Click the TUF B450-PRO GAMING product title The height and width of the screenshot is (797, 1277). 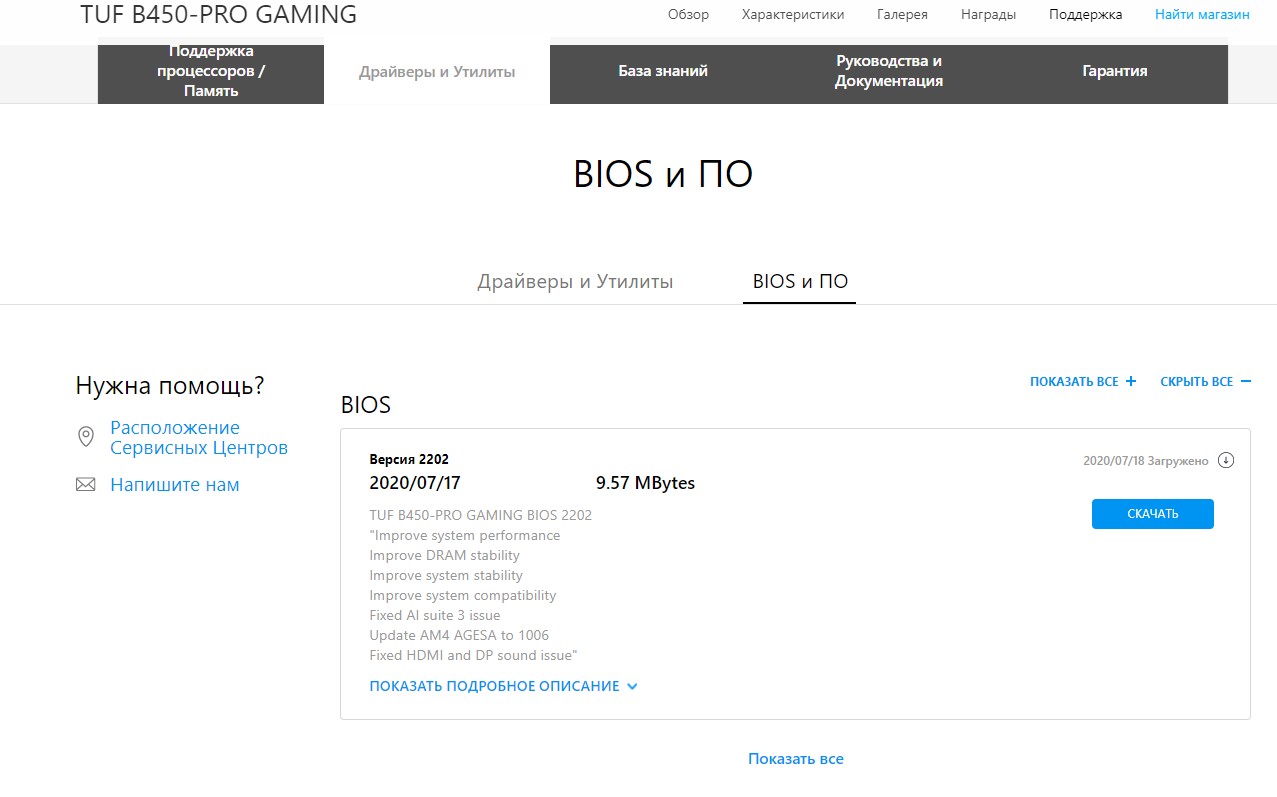(x=219, y=14)
